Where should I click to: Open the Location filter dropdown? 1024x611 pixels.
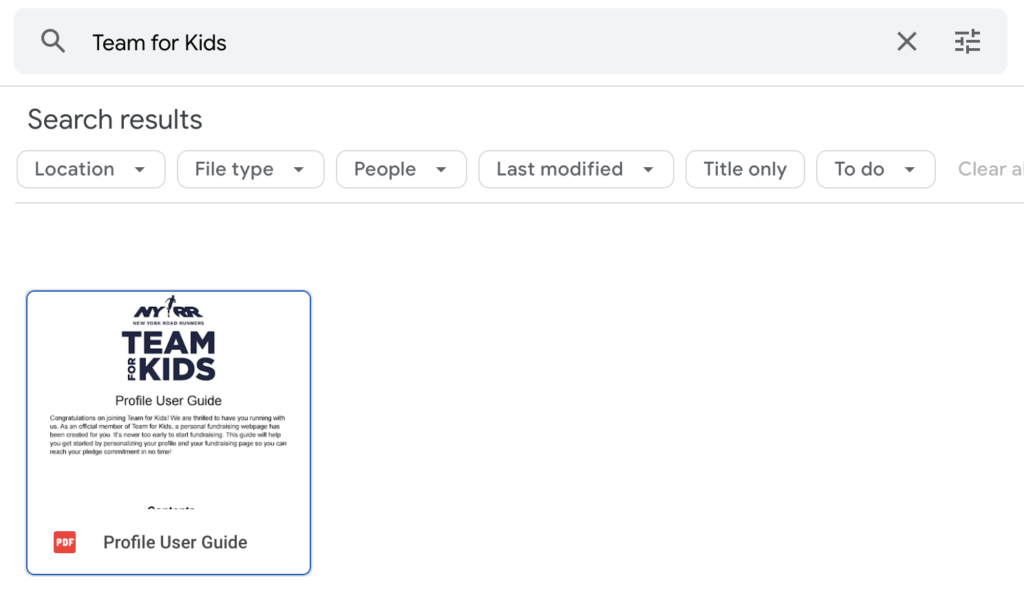click(90, 169)
